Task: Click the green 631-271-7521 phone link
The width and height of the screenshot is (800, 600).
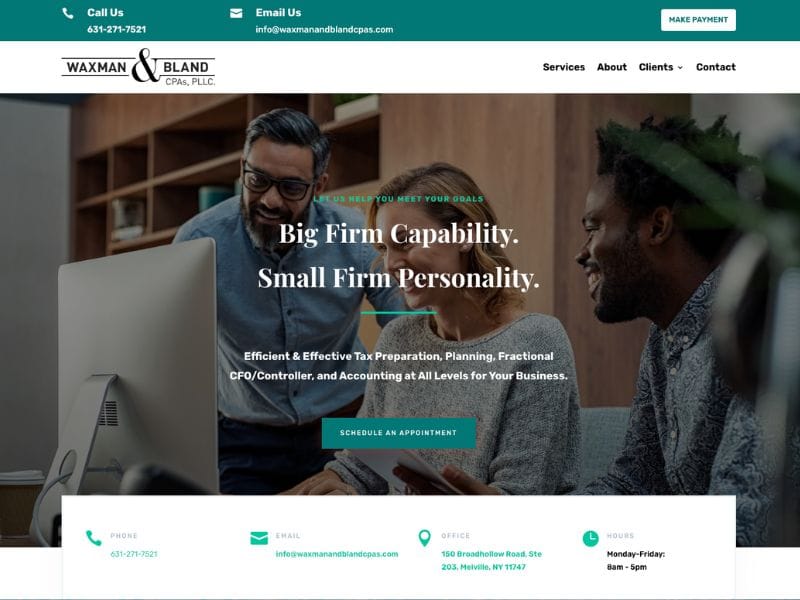Action: click(x=134, y=554)
